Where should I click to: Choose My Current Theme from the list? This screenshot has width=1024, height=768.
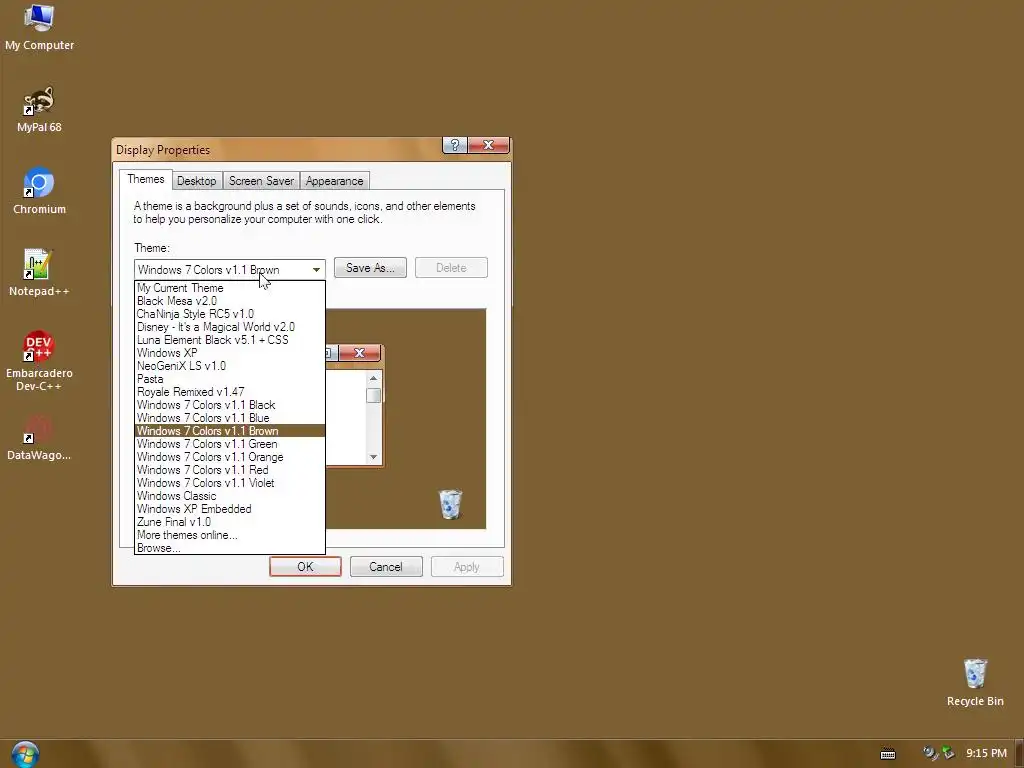click(x=229, y=288)
